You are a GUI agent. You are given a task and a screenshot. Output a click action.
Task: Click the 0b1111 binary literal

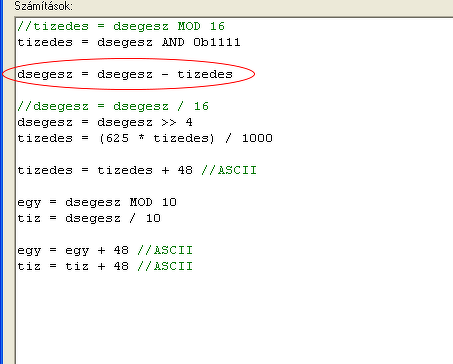click(217, 42)
